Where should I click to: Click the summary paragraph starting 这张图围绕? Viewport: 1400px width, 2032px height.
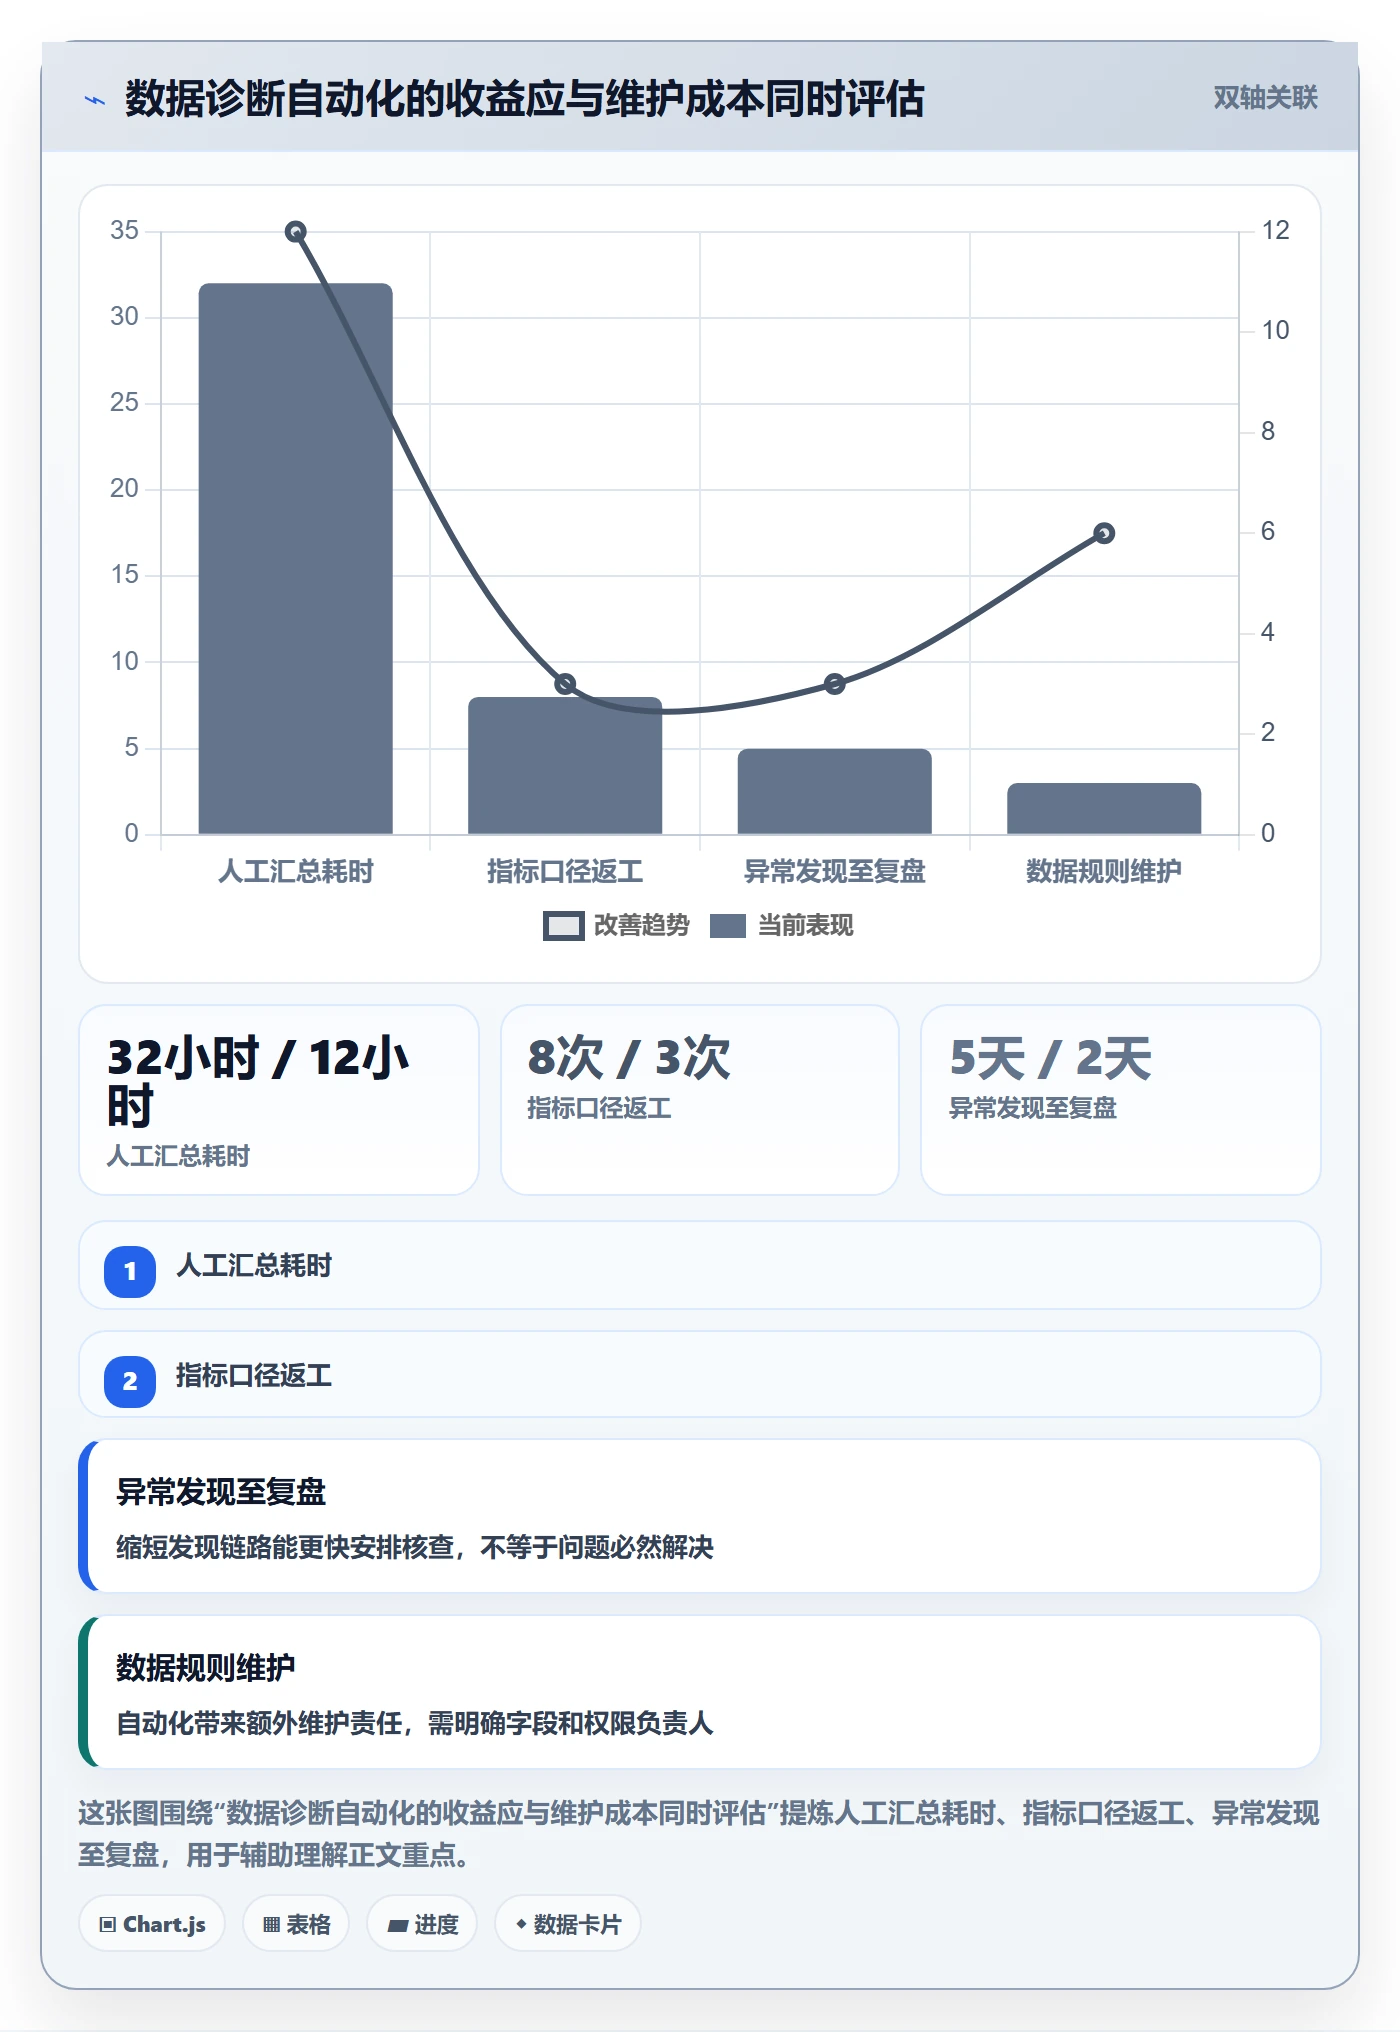pyautogui.click(x=699, y=1834)
